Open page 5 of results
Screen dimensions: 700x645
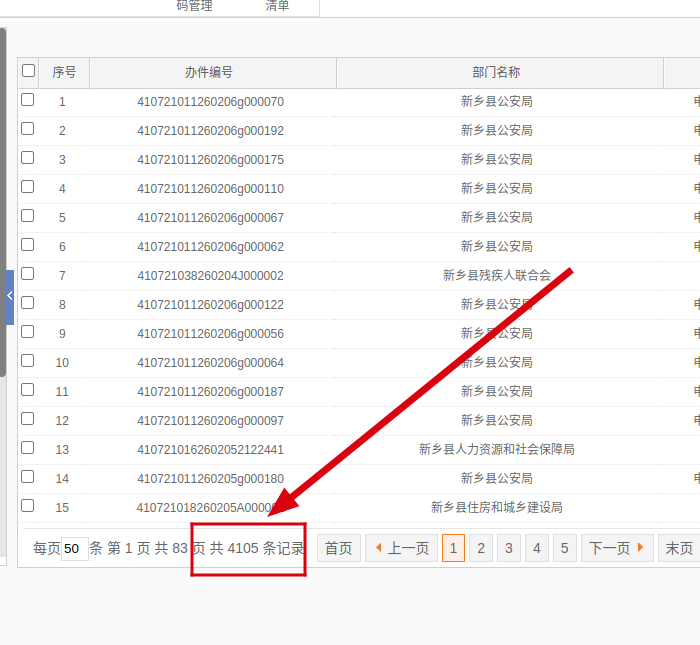tap(565, 548)
